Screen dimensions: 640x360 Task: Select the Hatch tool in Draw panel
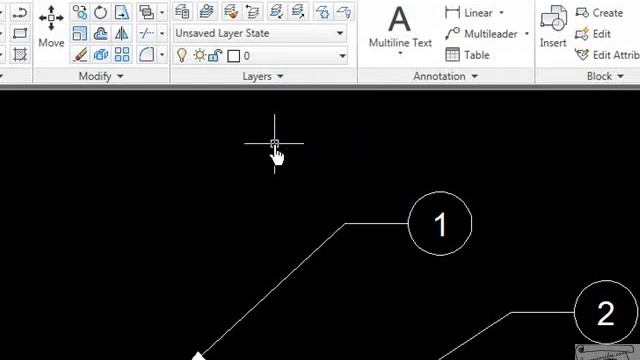[x=19, y=54]
